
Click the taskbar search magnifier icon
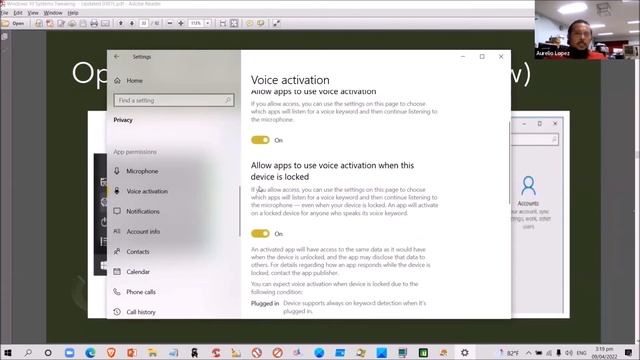coord(28,353)
